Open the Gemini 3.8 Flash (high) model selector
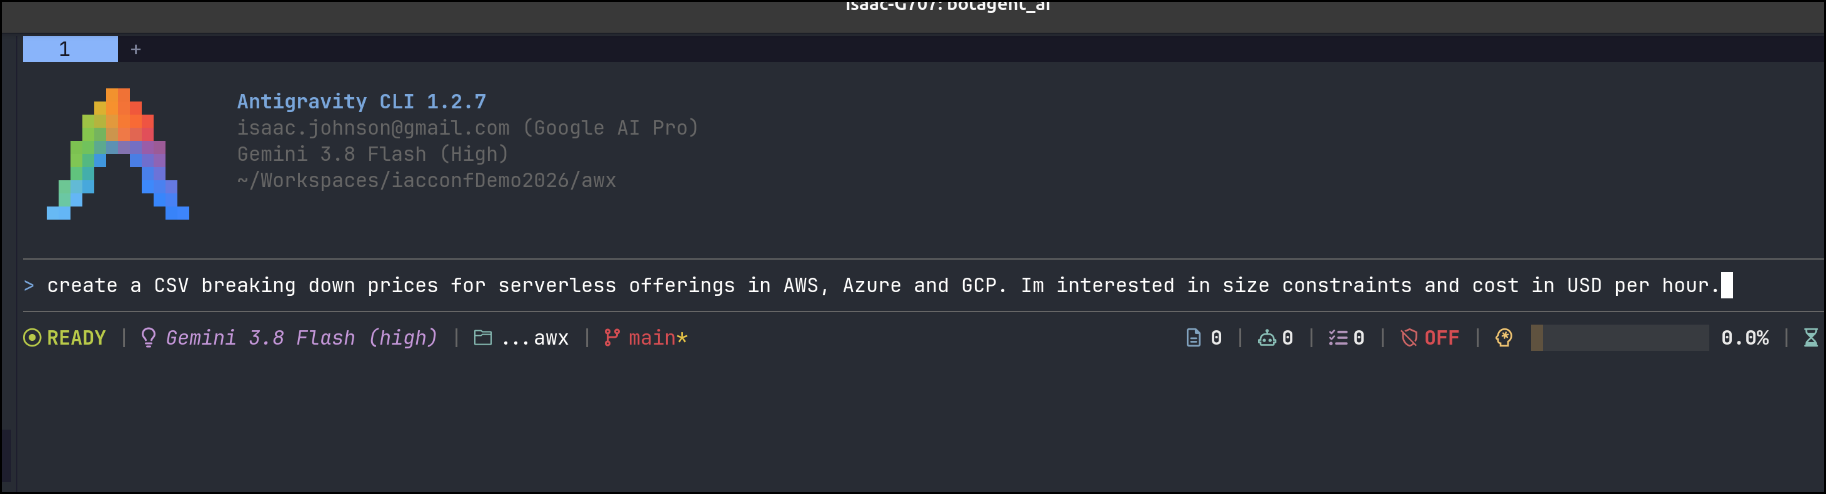Viewport: 1826px width, 494px height. click(301, 338)
